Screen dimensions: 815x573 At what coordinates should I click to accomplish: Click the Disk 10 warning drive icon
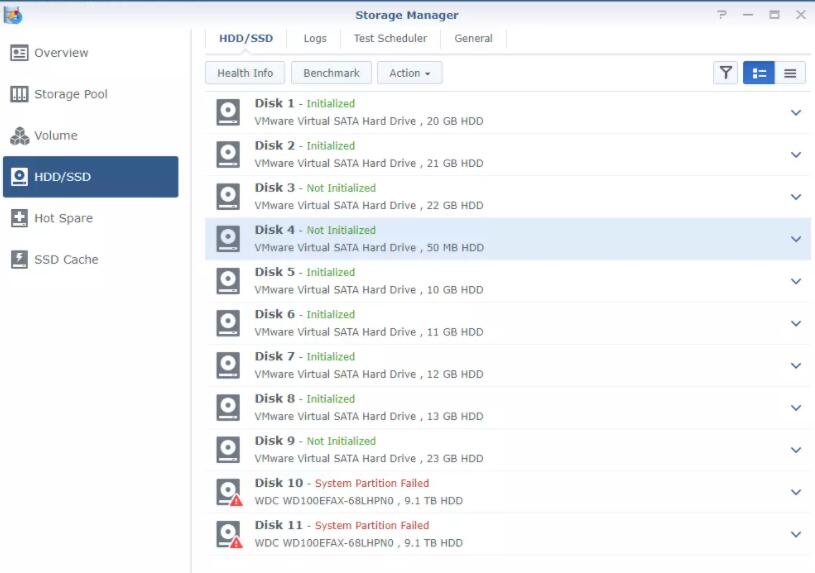(229, 492)
